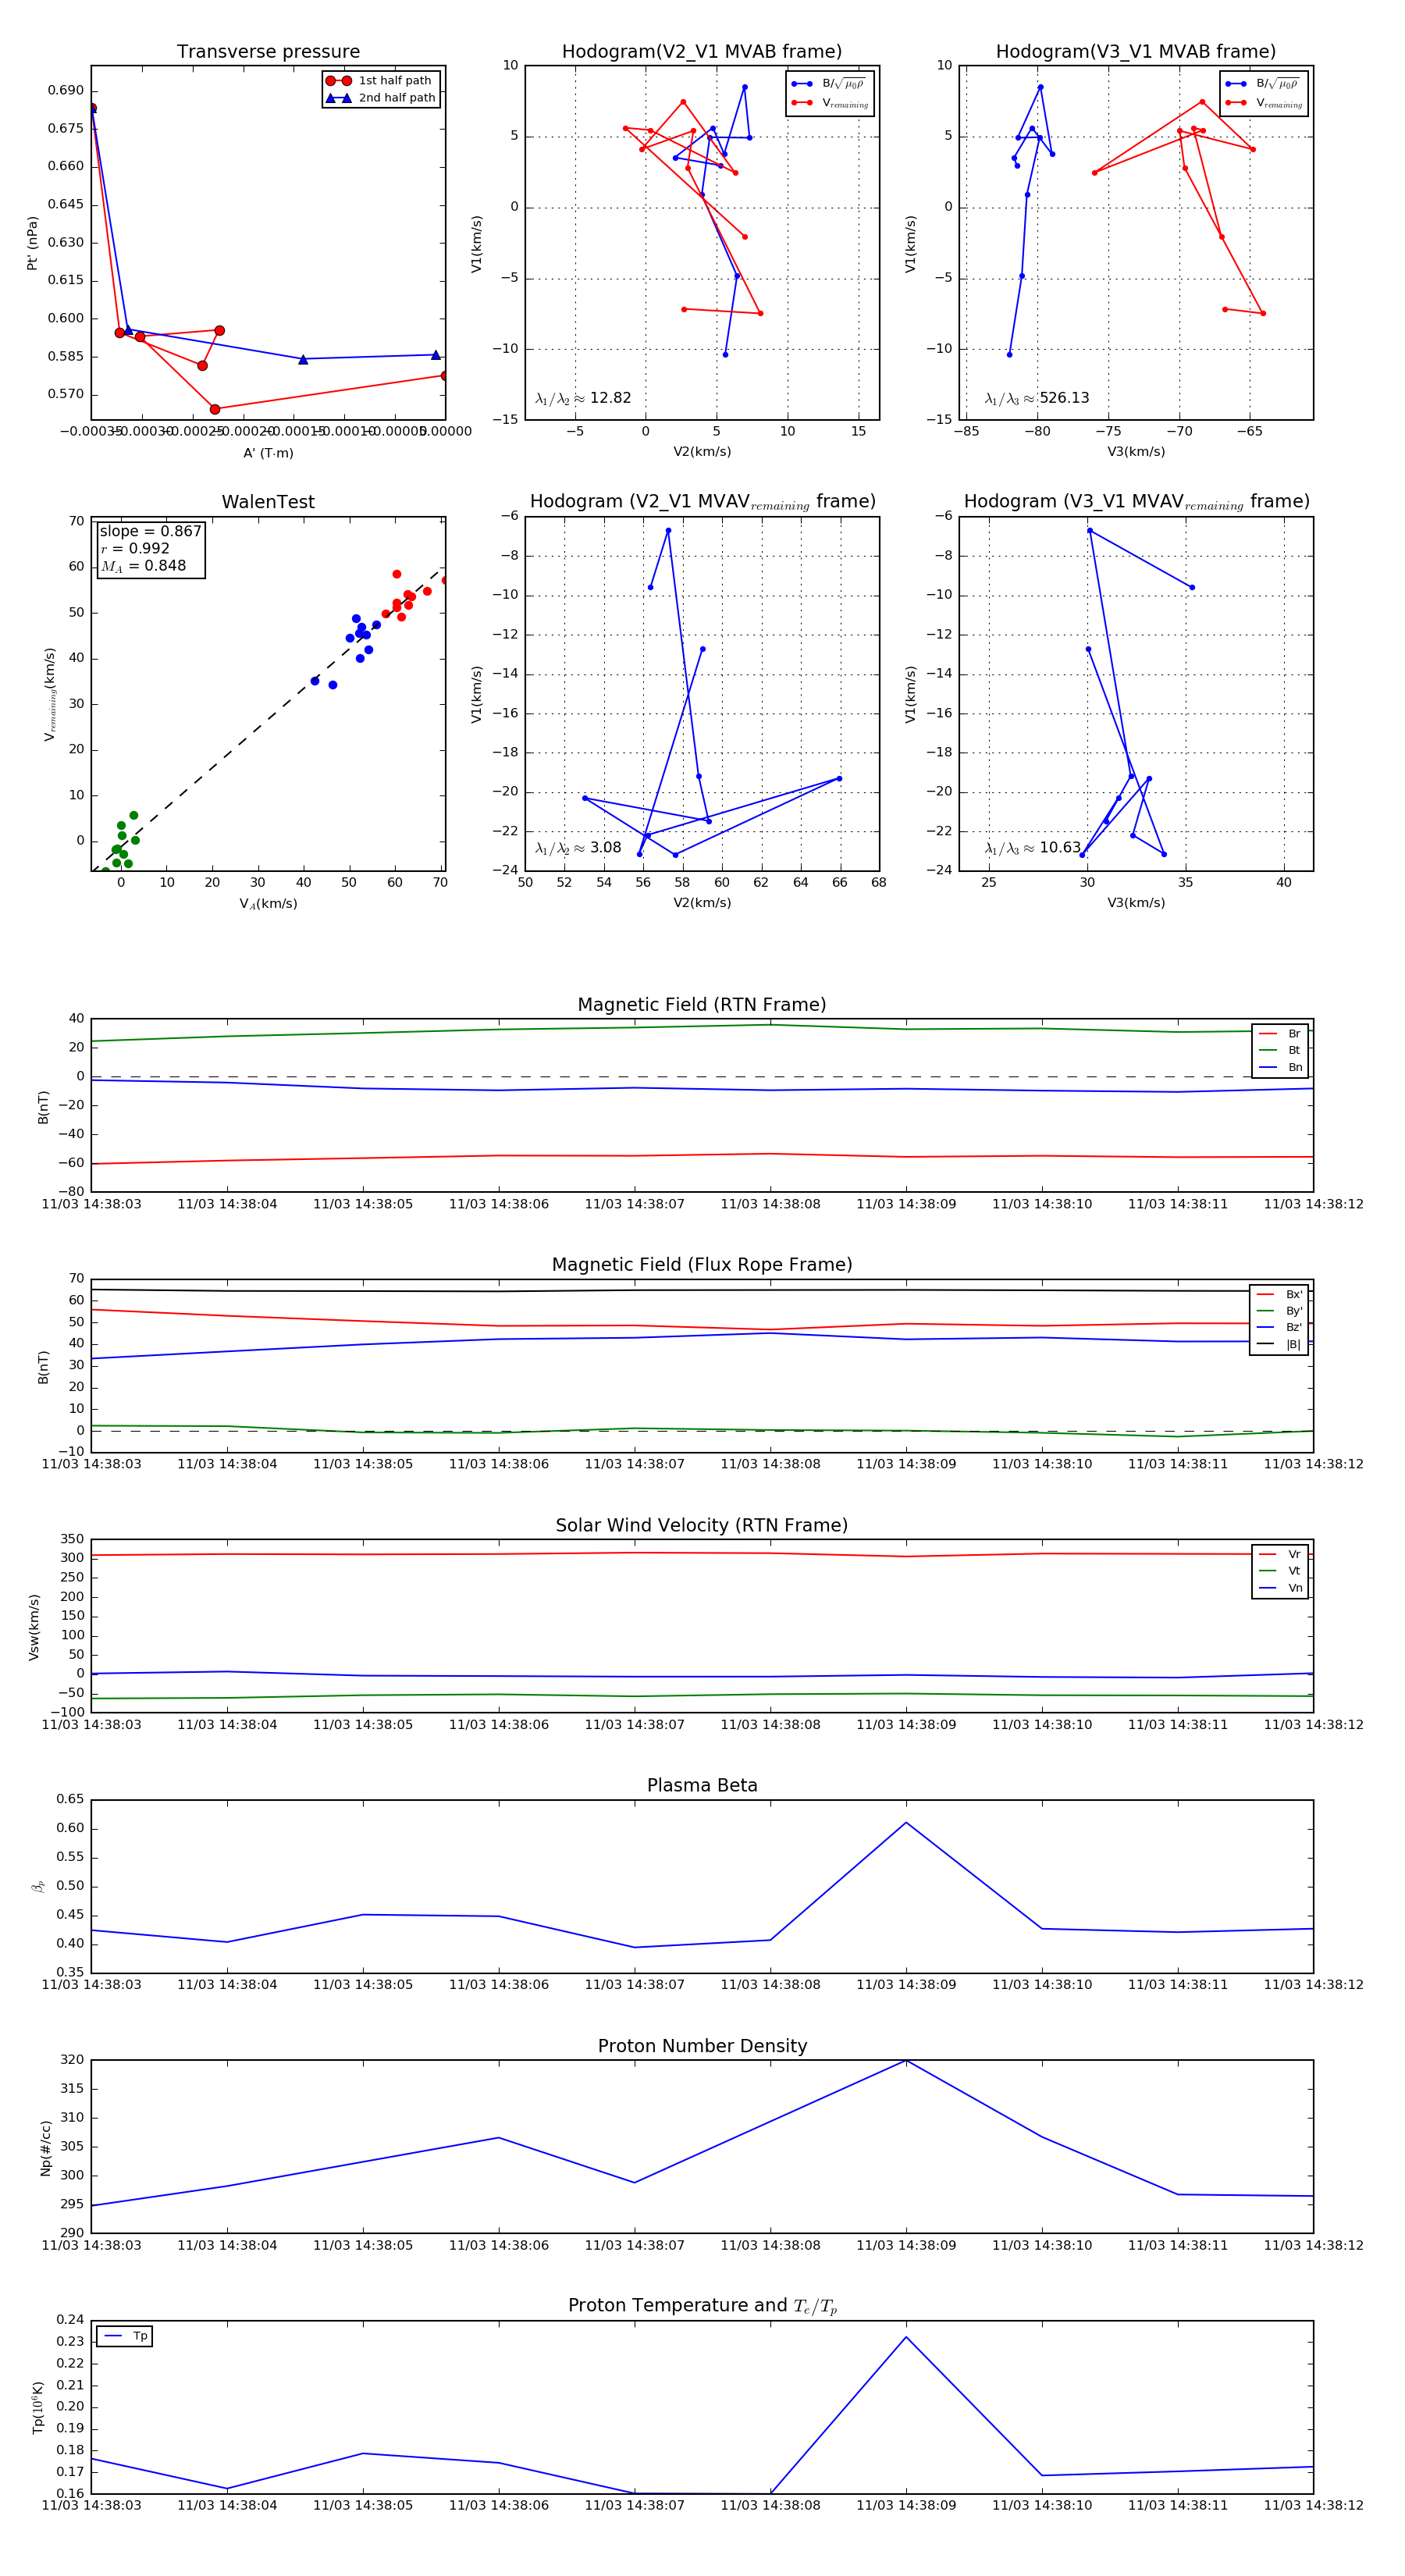Click the Proton Temperature curve peak
Viewport: 1405px width, 2576px height.
click(x=906, y=2337)
